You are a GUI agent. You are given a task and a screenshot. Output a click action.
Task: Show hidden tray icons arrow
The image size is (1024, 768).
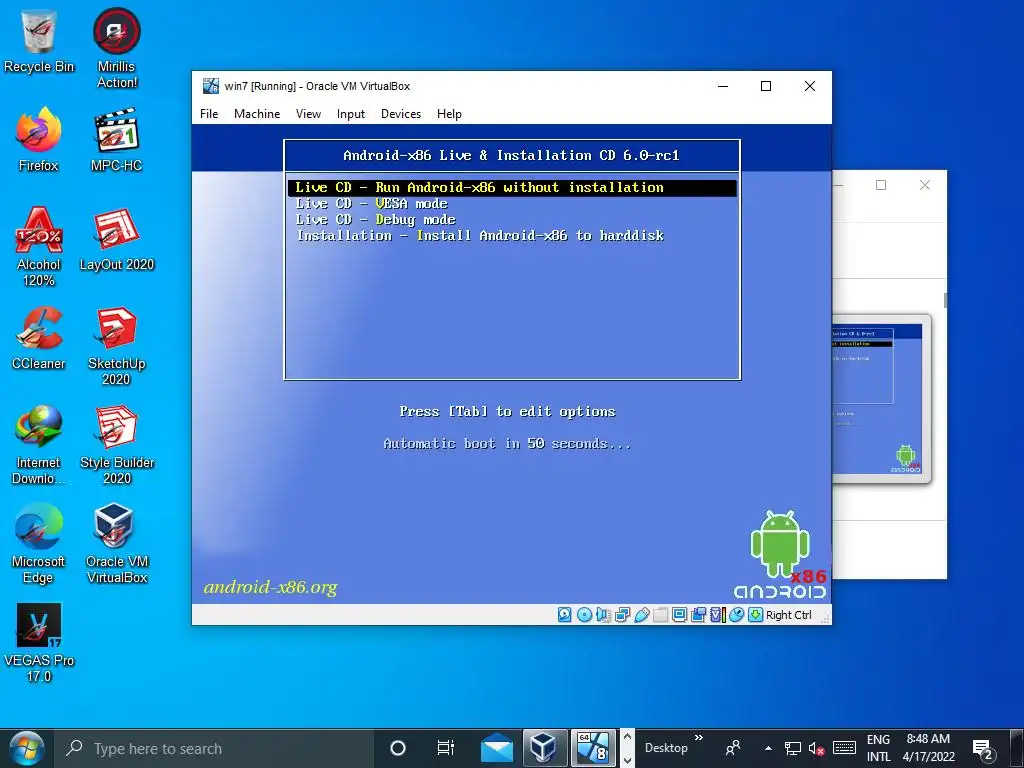click(x=768, y=748)
